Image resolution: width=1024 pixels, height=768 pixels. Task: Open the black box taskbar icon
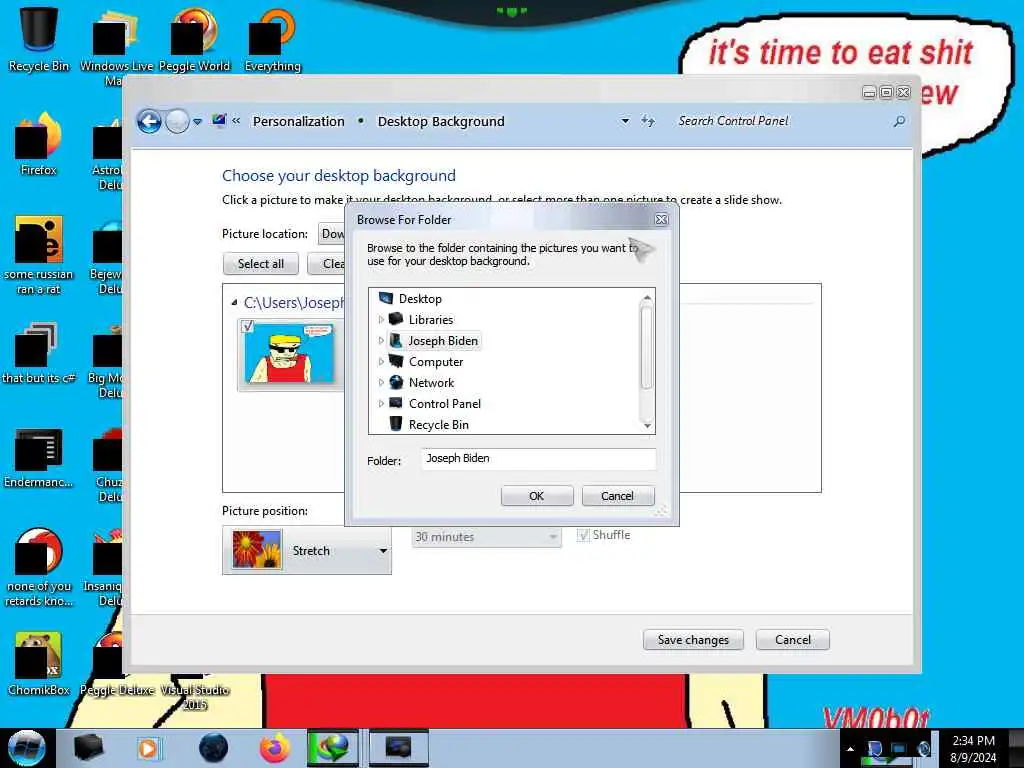click(88, 748)
